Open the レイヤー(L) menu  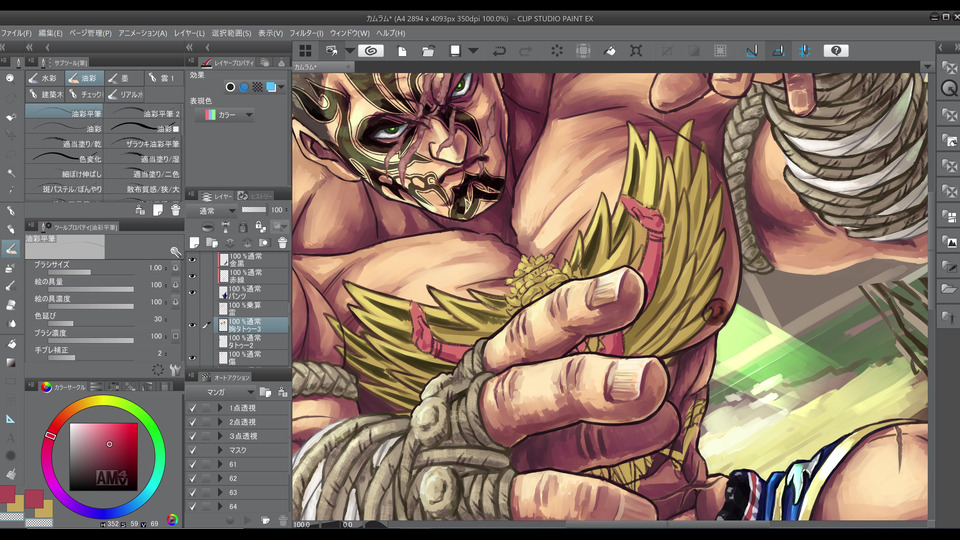click(189, 33)
